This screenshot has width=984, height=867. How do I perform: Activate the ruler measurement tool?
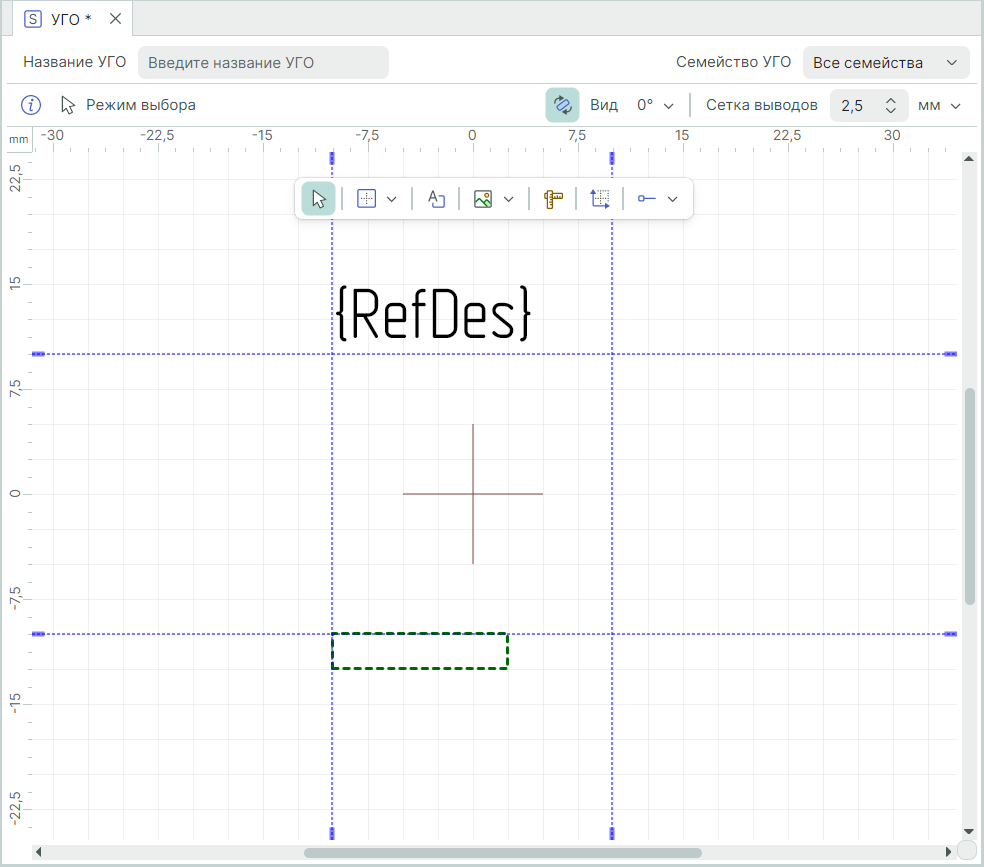(x=553, y=199)
